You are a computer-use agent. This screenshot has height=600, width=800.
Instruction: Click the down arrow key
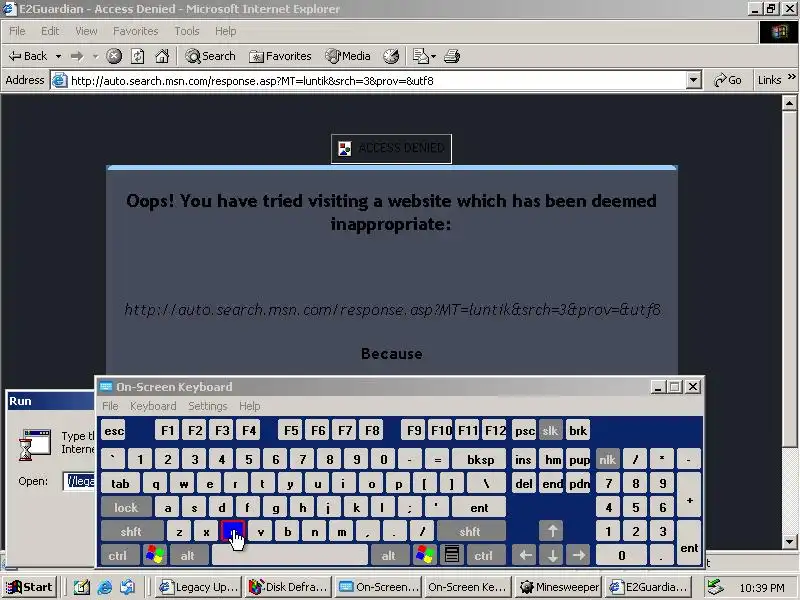click(x=552, y=555)
